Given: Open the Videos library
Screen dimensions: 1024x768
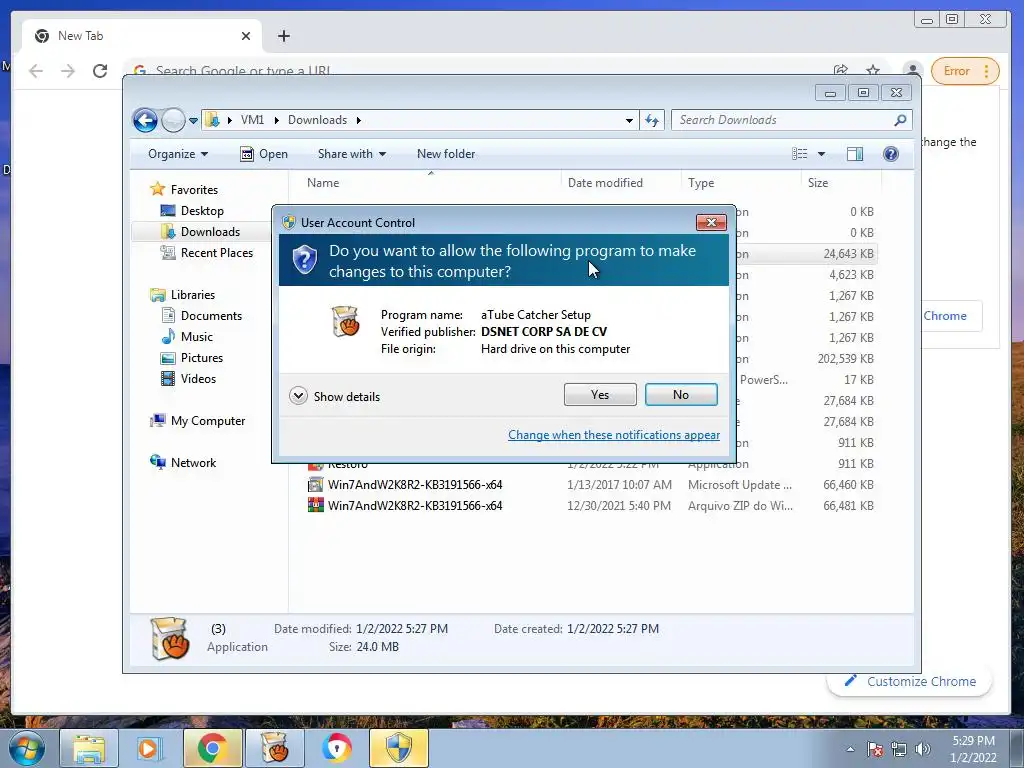Looking at the screenshot, I should point(198,379).
